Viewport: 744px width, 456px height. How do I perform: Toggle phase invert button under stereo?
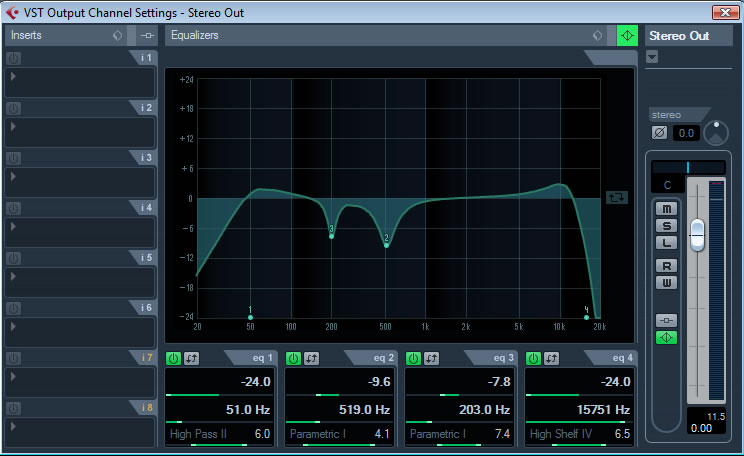[x=659, y=132]
